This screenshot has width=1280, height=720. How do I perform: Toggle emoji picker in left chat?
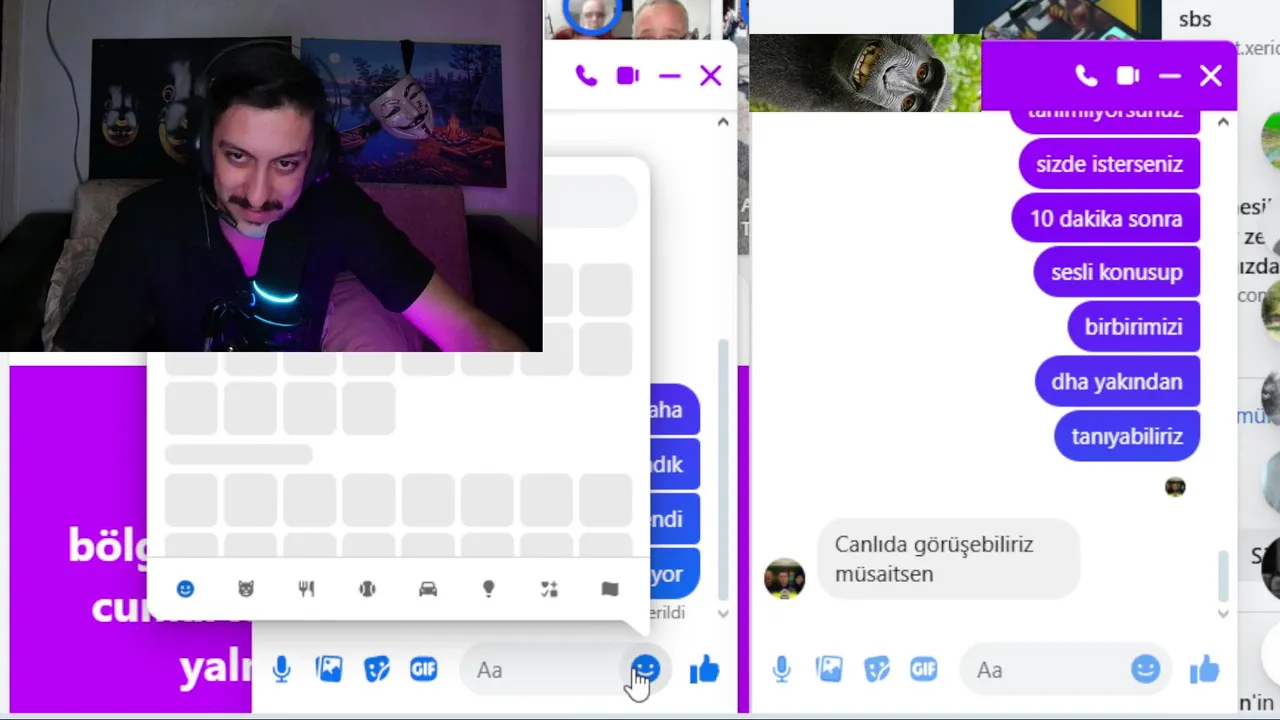coord(645,669)
